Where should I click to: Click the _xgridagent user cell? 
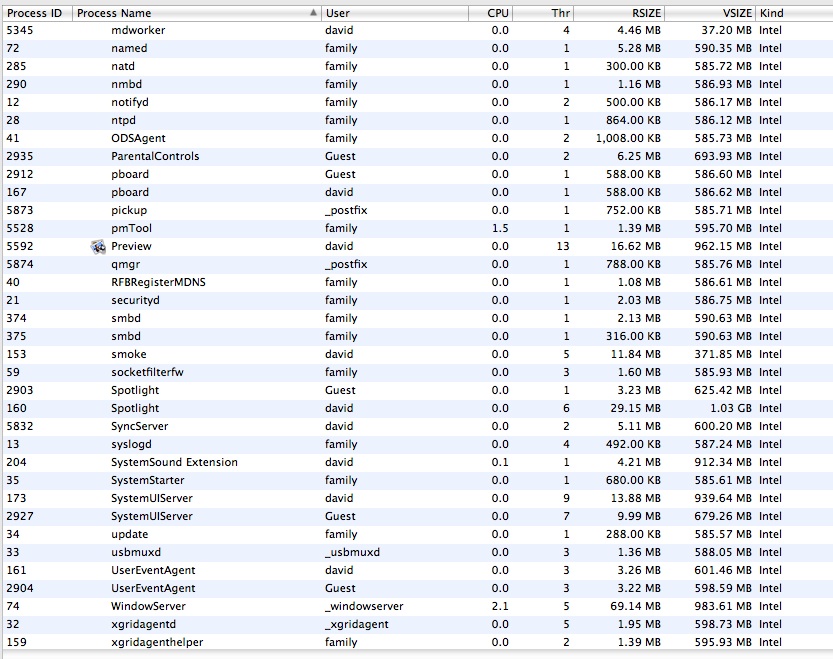pos(357,624)
